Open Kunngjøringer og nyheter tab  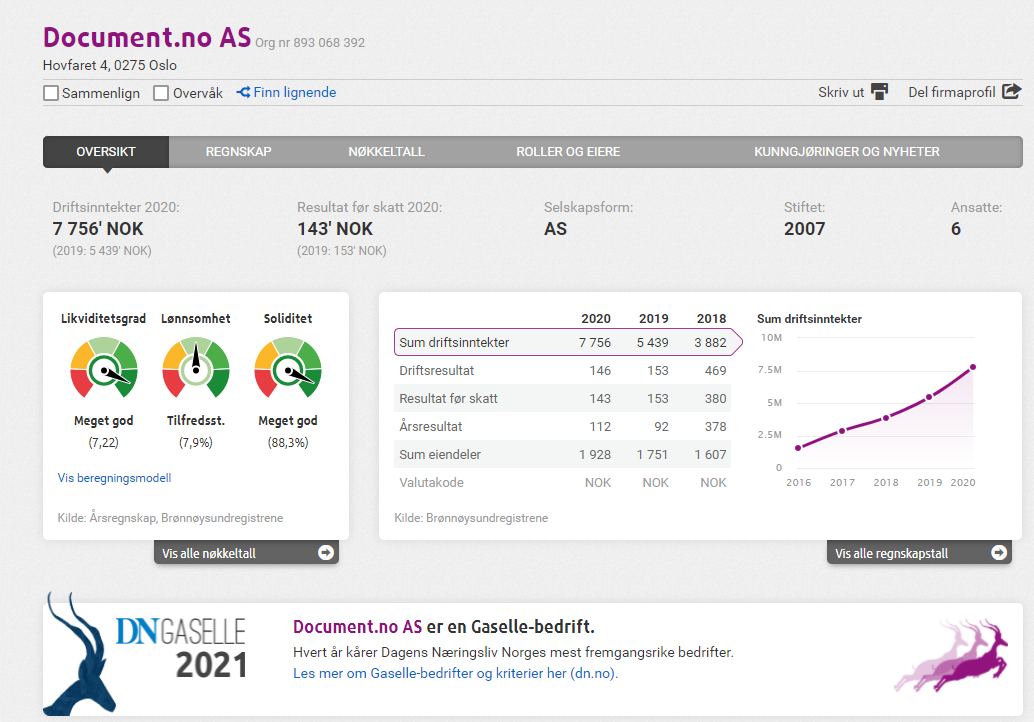pos(846,152)
